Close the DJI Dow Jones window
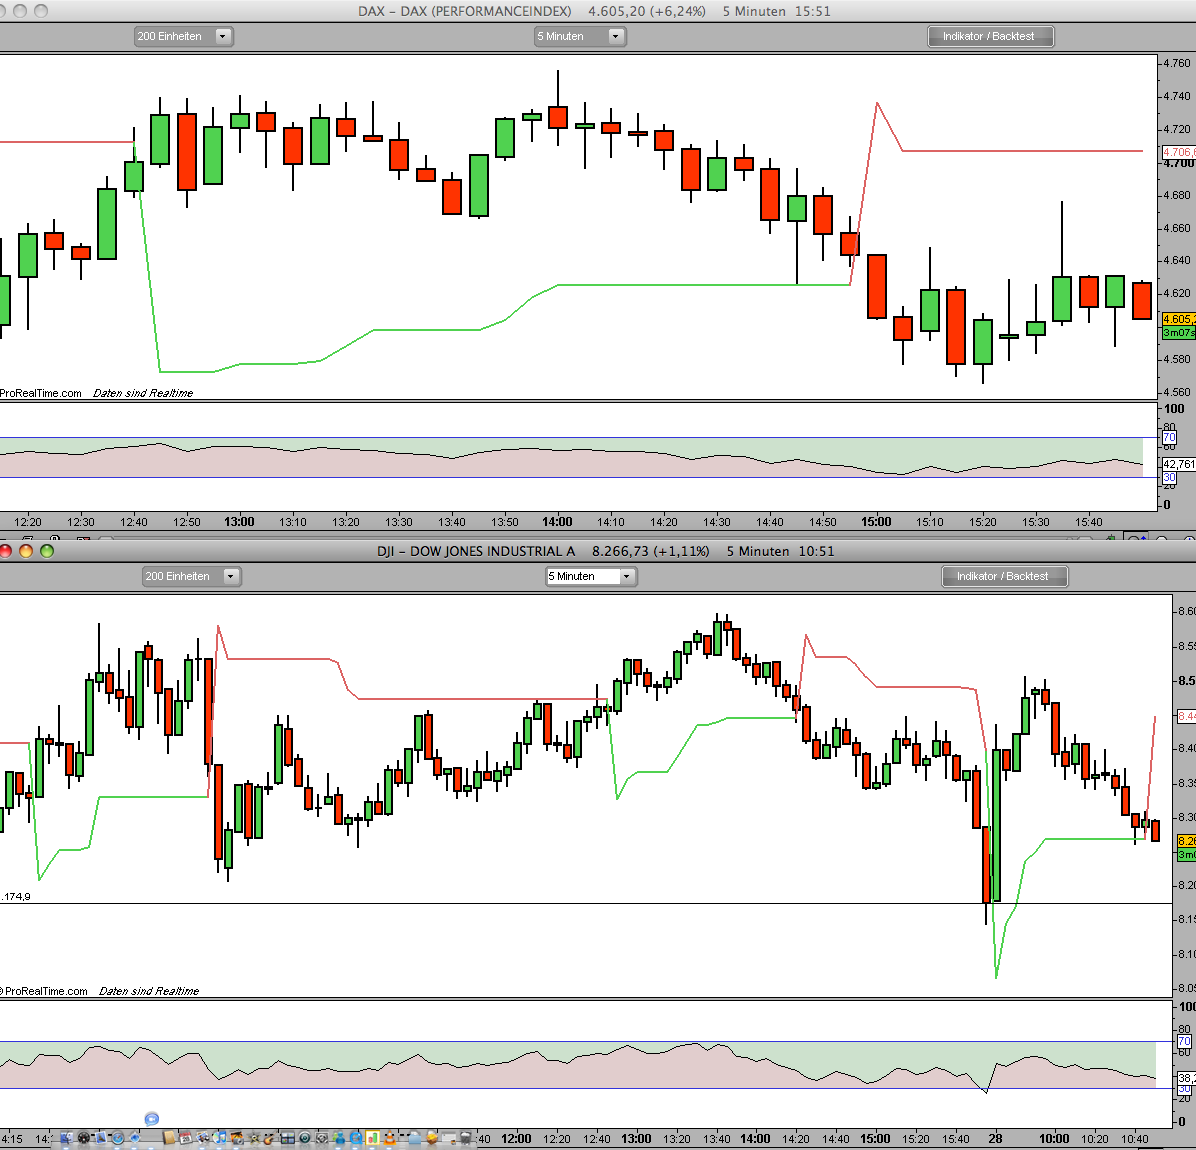 click(x=5, y=551)
